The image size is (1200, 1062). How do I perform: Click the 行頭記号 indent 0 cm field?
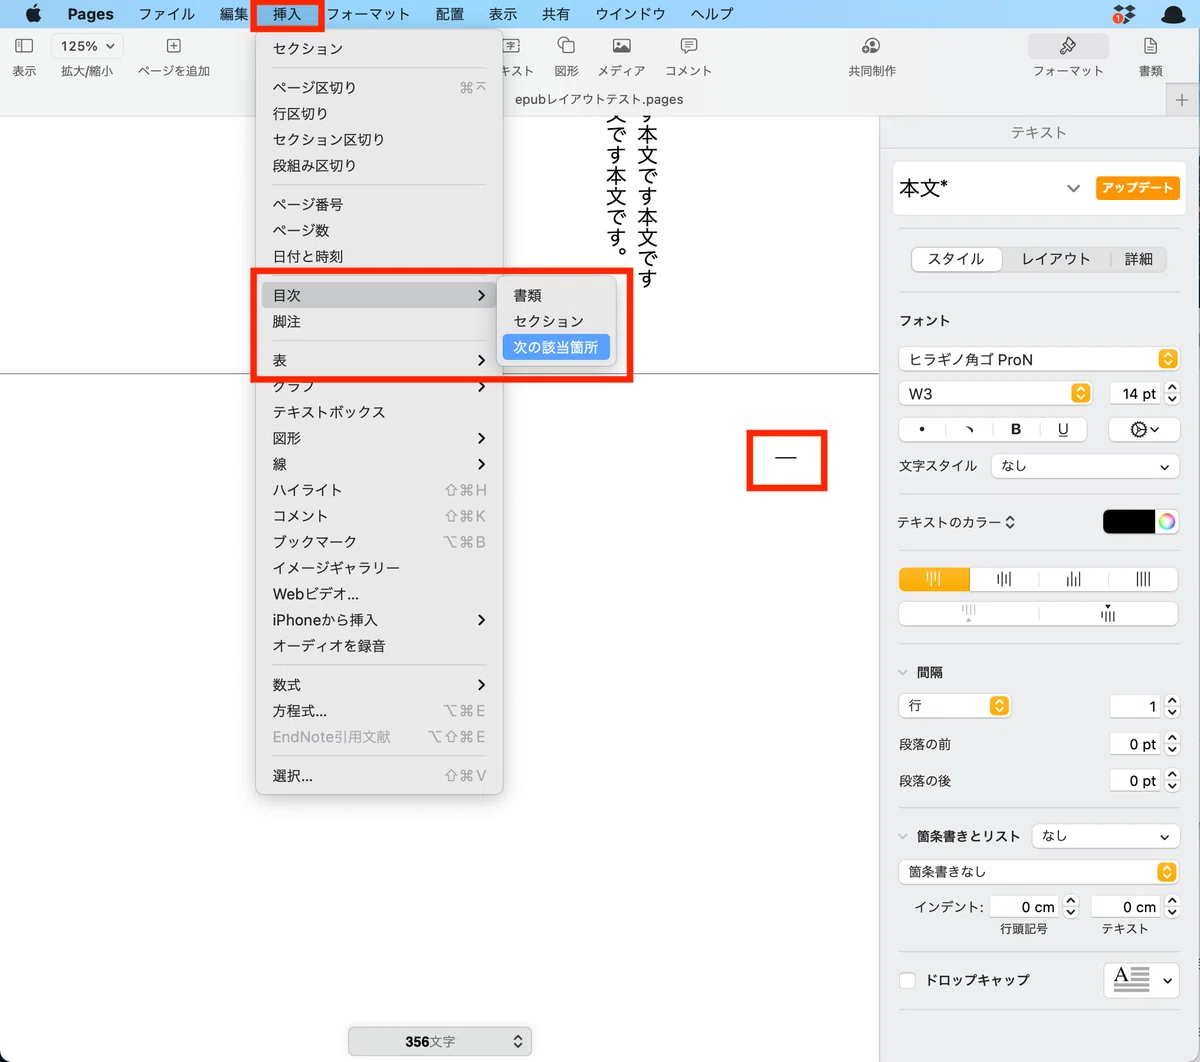point(1024,907)
